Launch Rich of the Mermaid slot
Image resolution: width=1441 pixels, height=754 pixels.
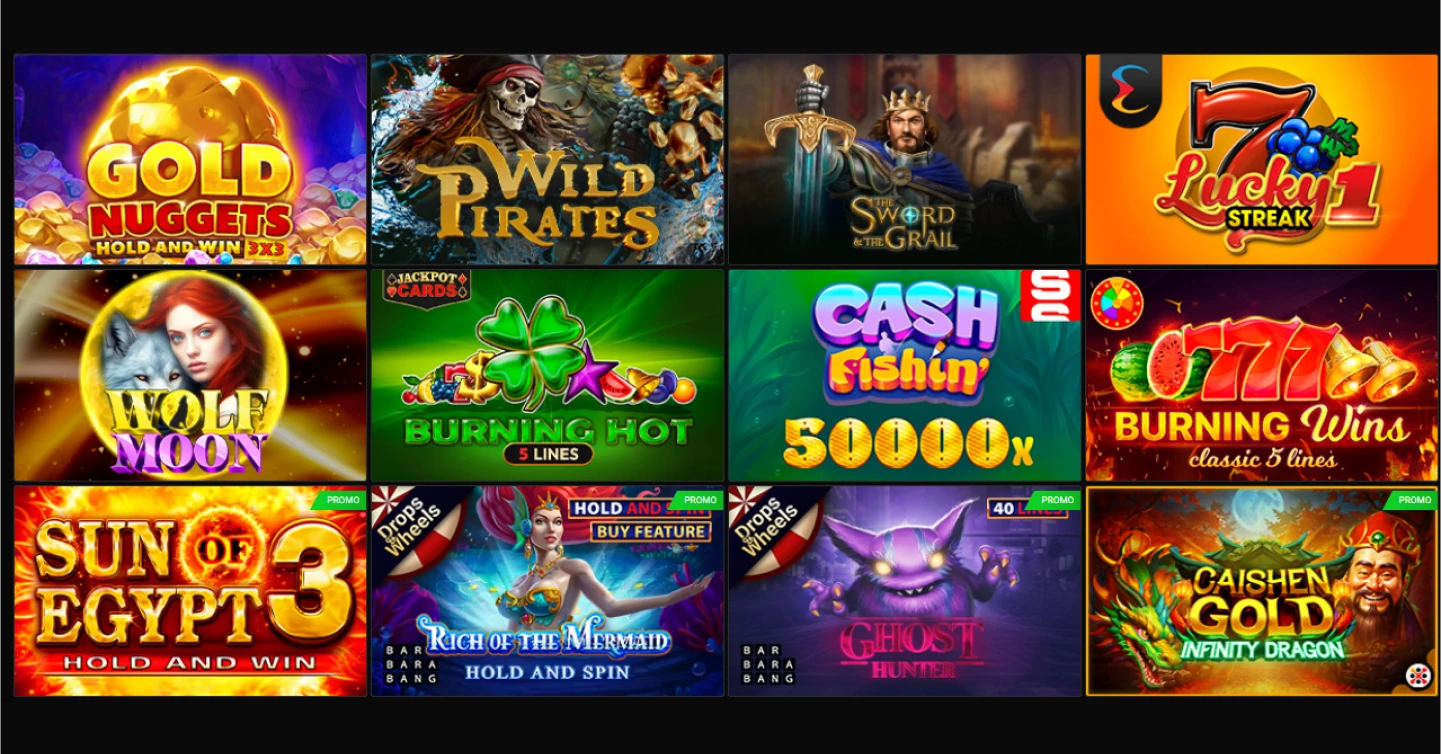(x=547, y=591)
